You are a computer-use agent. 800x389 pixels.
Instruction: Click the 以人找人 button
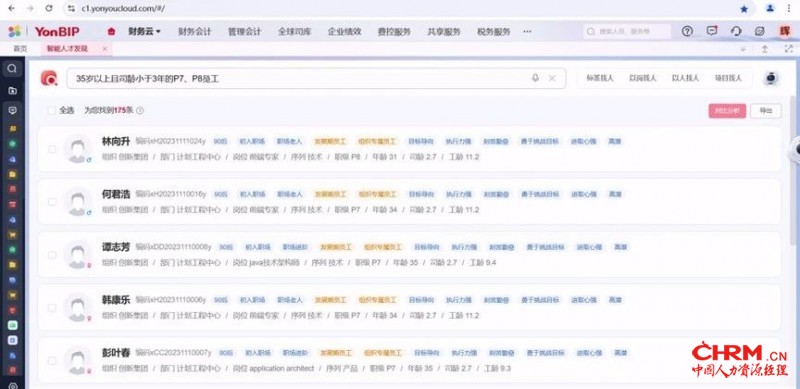click(x=685, y=79)
